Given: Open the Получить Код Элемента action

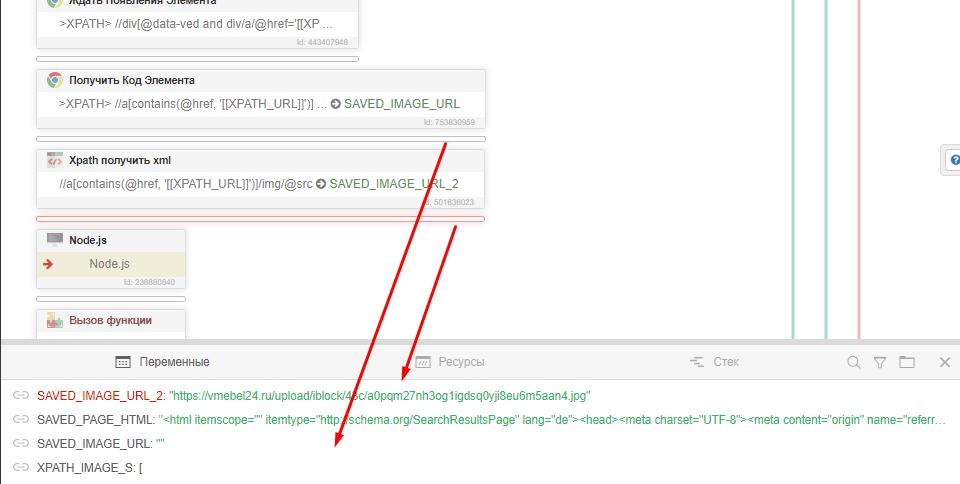Looking at the screenshot, I should click(260, 103).
